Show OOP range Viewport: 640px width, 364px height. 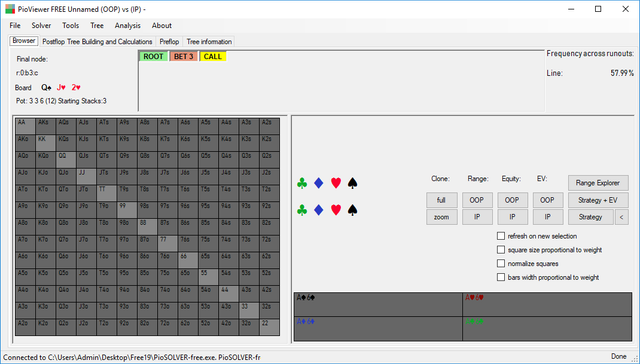tap(477, 200)
